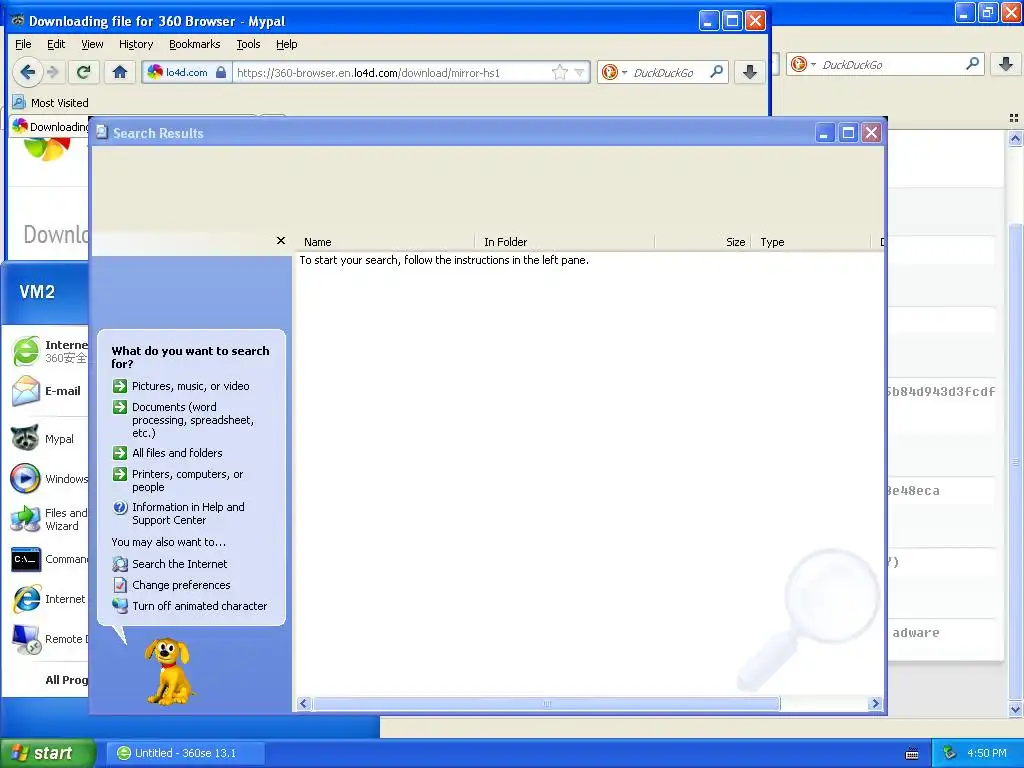Open the History menu in Mypal
This screenshot has width=1024, height=768.
click(136, 44)
